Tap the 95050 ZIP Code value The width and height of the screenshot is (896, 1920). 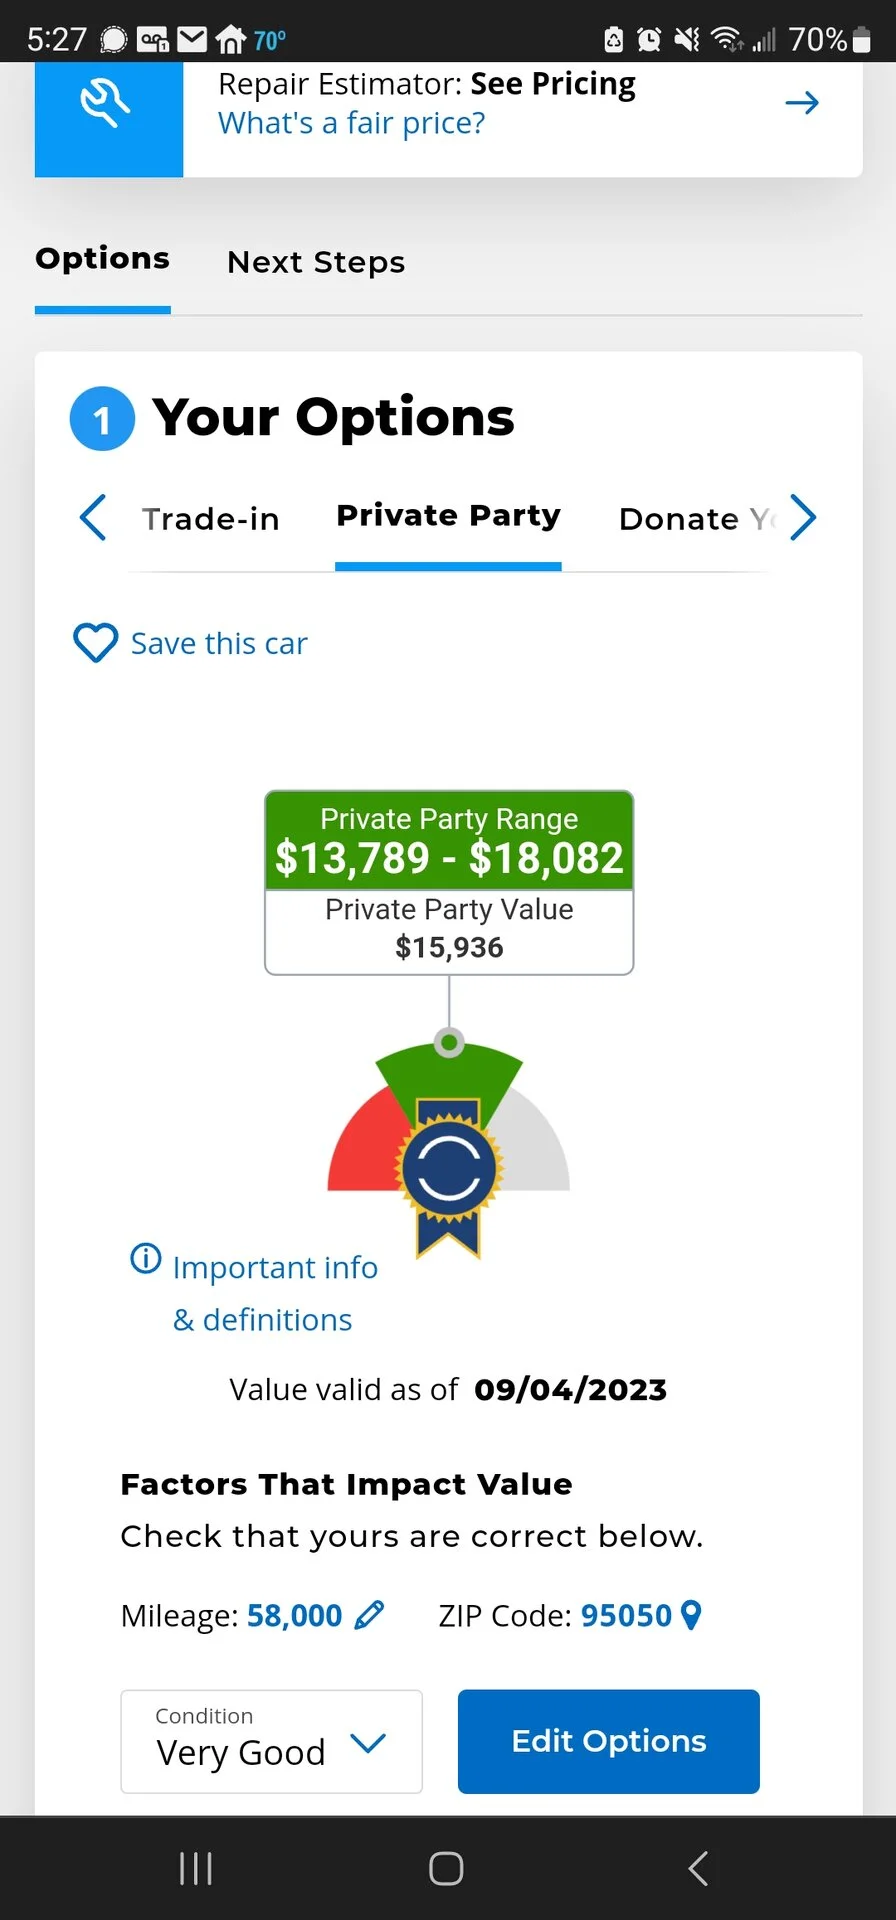pyautogui.click(x=626, y=1616)
